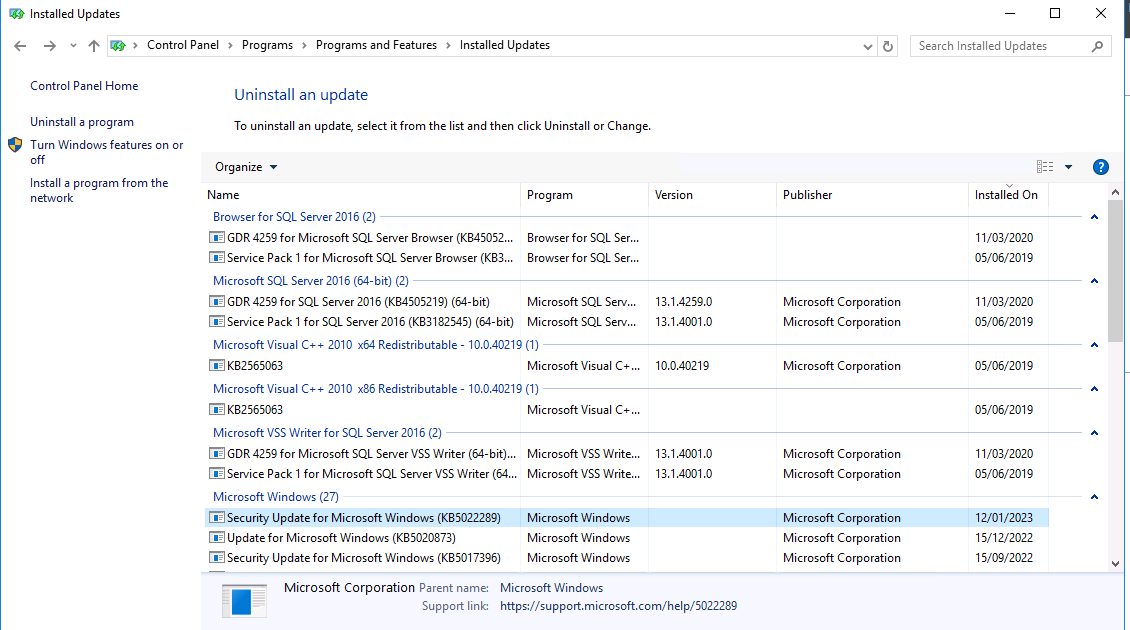The image size is (1130, 630).
Task: Refresh the page with the refresh icon
Action: [888, 45]
